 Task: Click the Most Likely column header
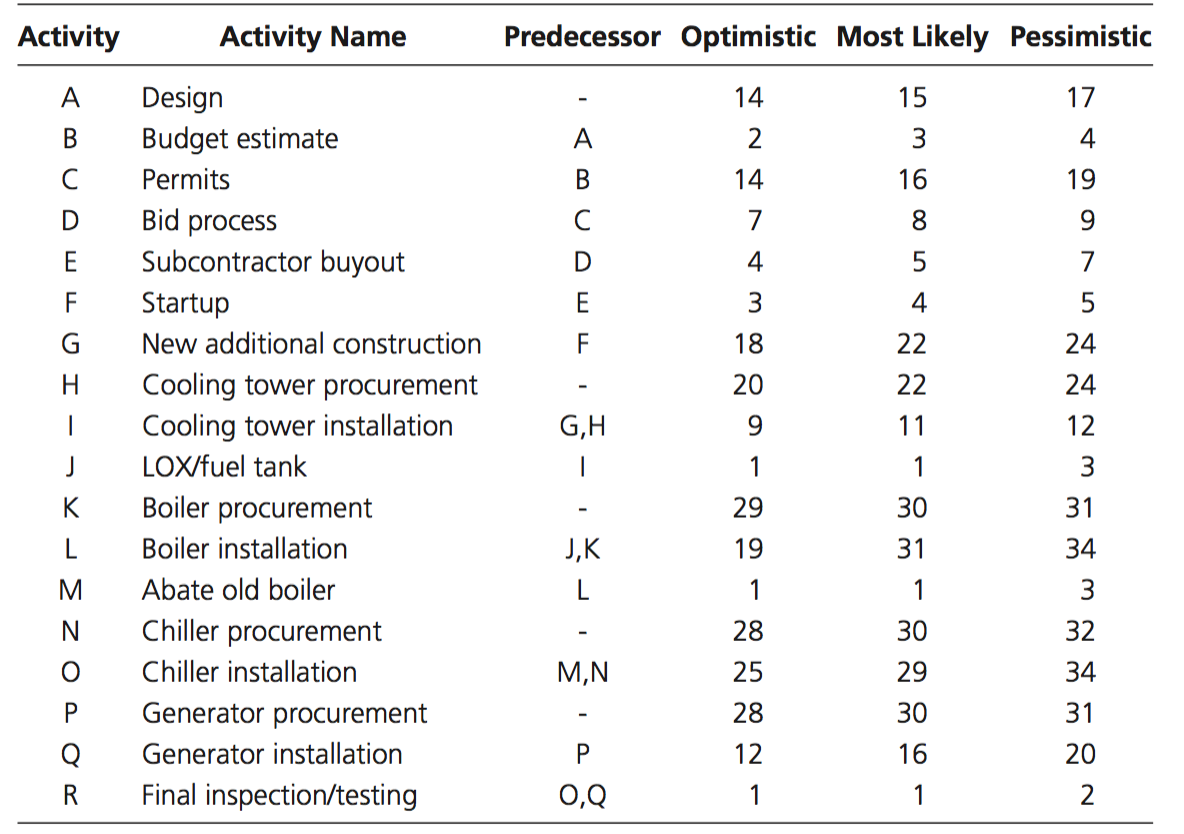point(912,38)
